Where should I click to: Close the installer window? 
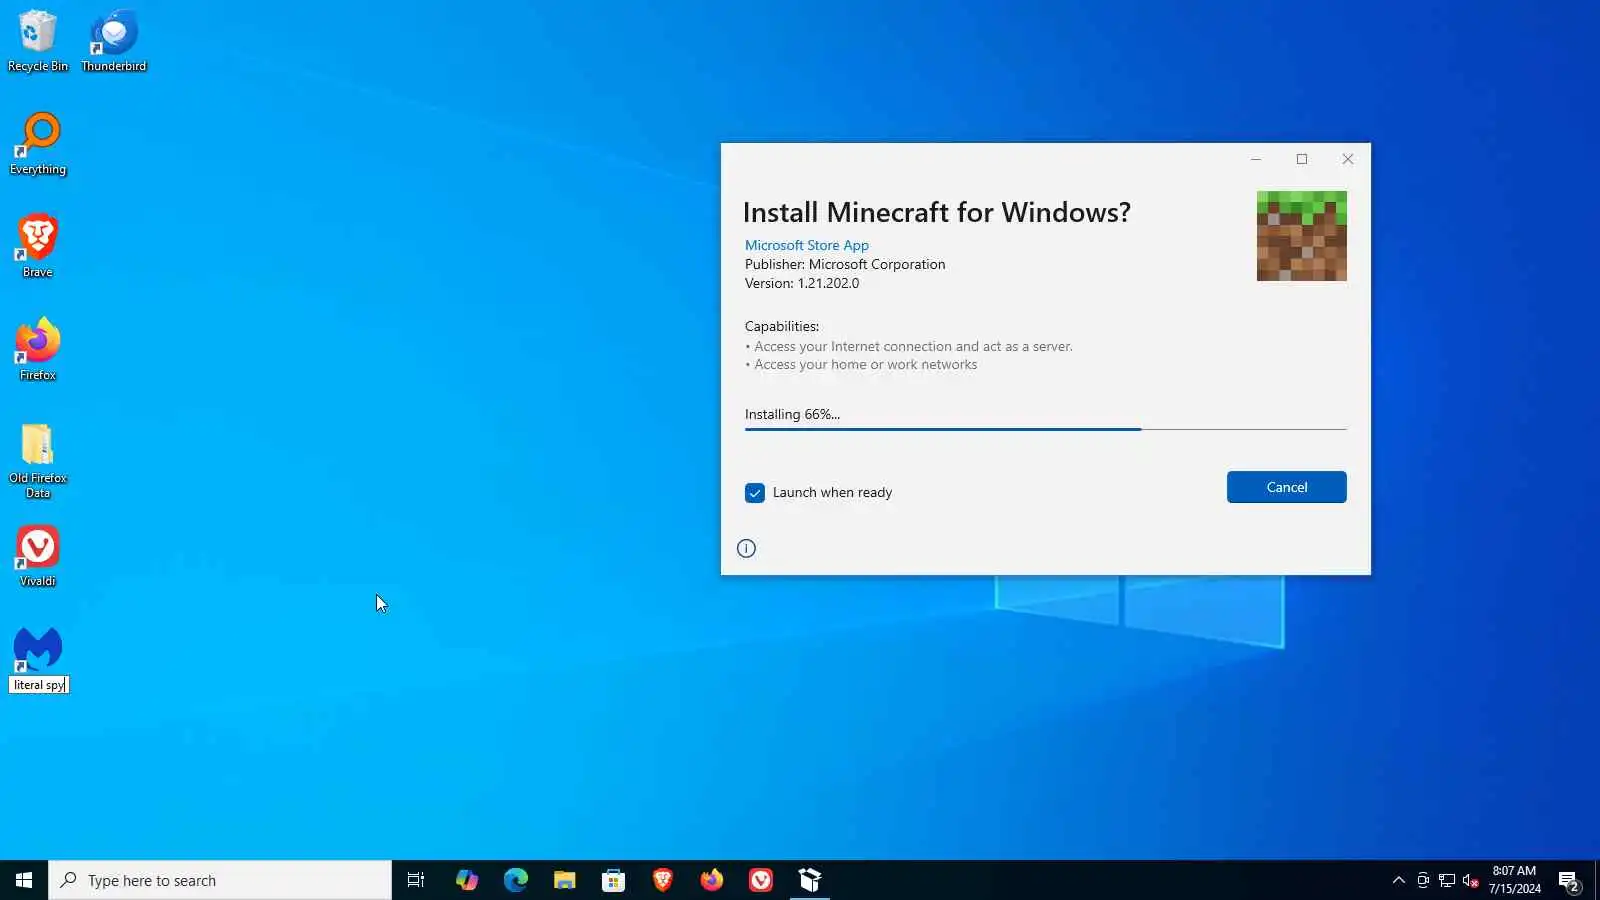tap(1348, 159)
